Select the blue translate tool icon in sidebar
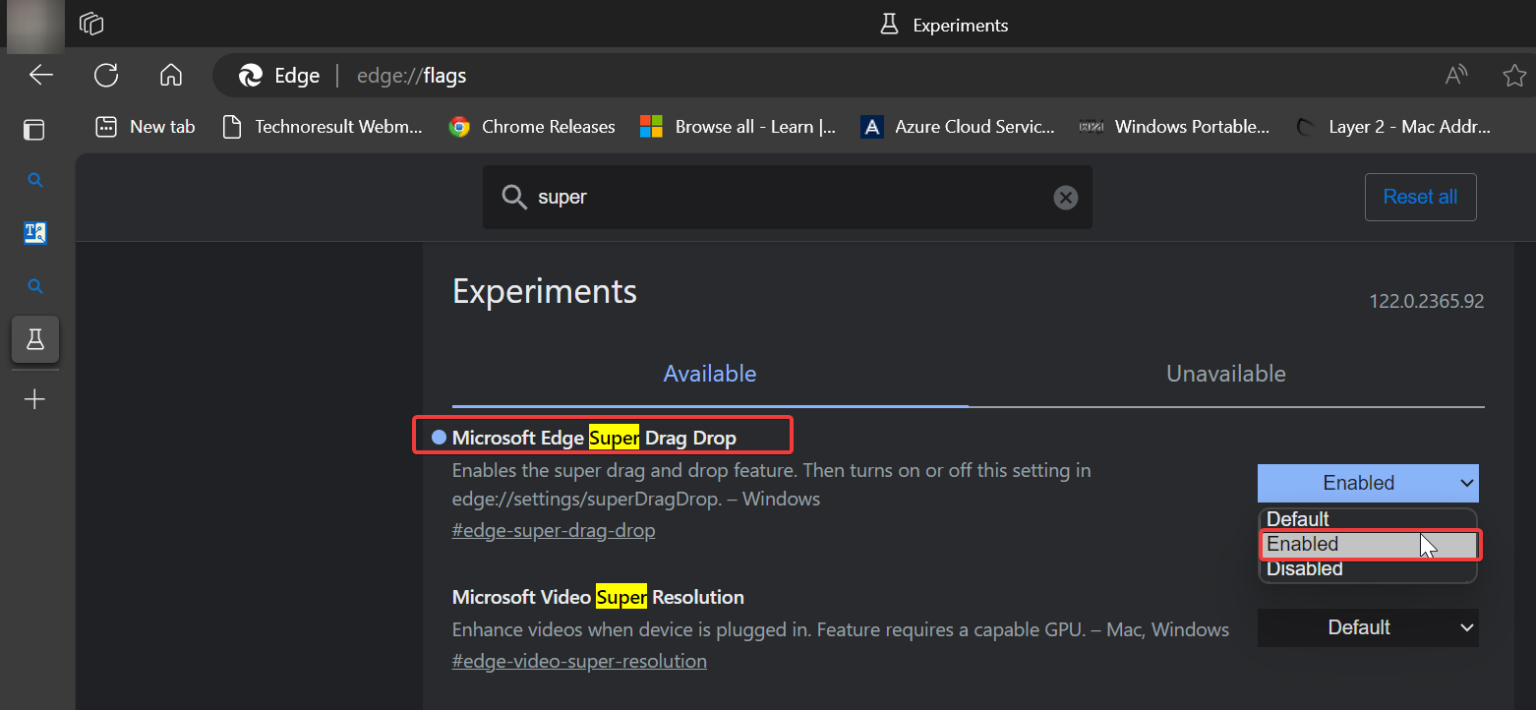Screen dimensions: 1536x710 (x=35, y=232)
